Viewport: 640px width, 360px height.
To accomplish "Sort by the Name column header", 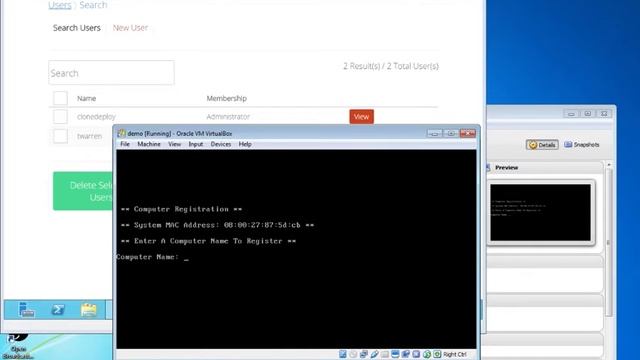I will pyautogui.click(x=87, y=98).
